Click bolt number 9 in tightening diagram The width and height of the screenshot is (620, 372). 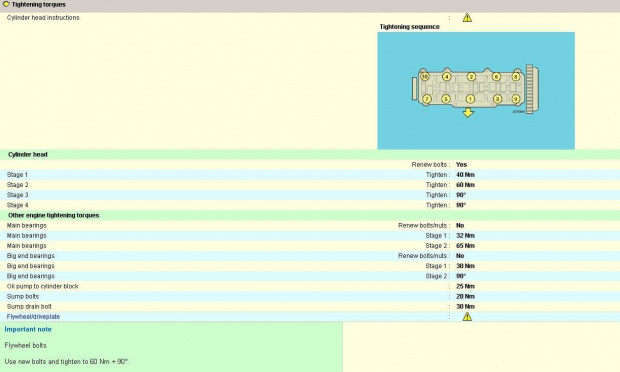pyautogui.click(x=516, y=99)
